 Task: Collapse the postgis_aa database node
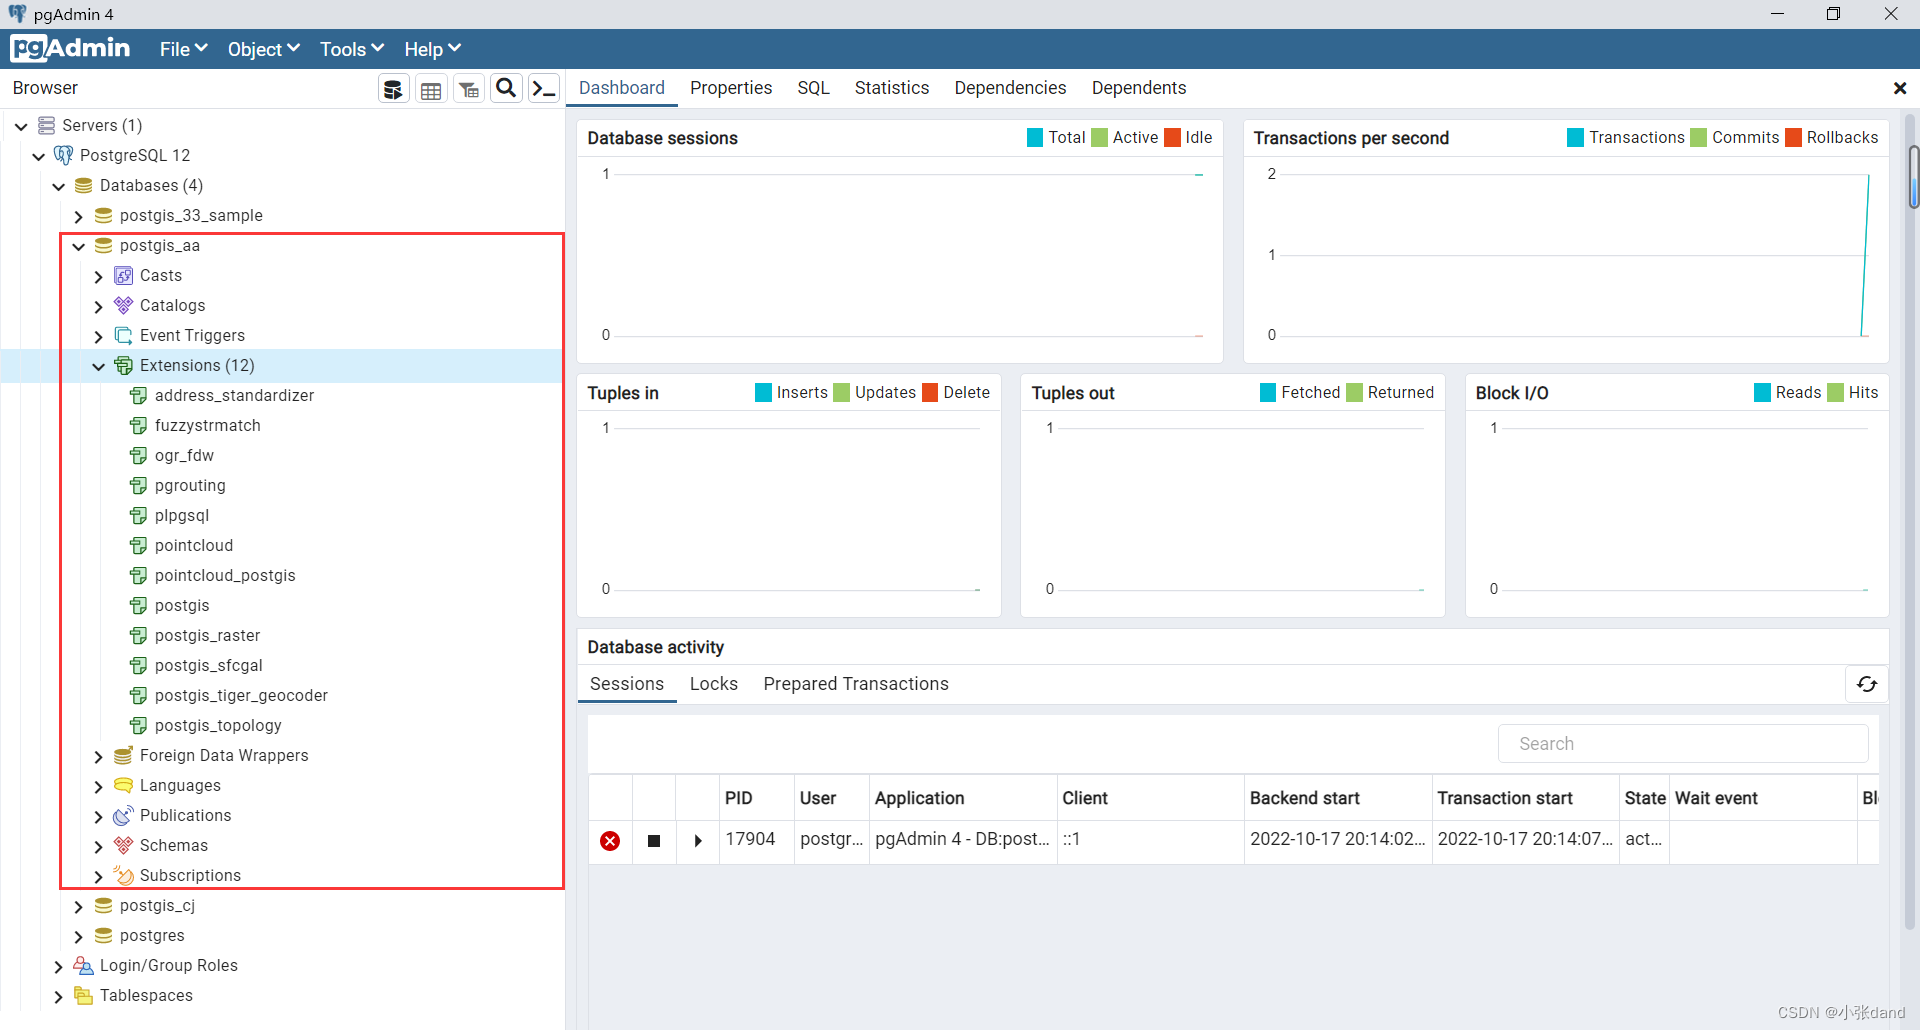[x=79, y=246]
